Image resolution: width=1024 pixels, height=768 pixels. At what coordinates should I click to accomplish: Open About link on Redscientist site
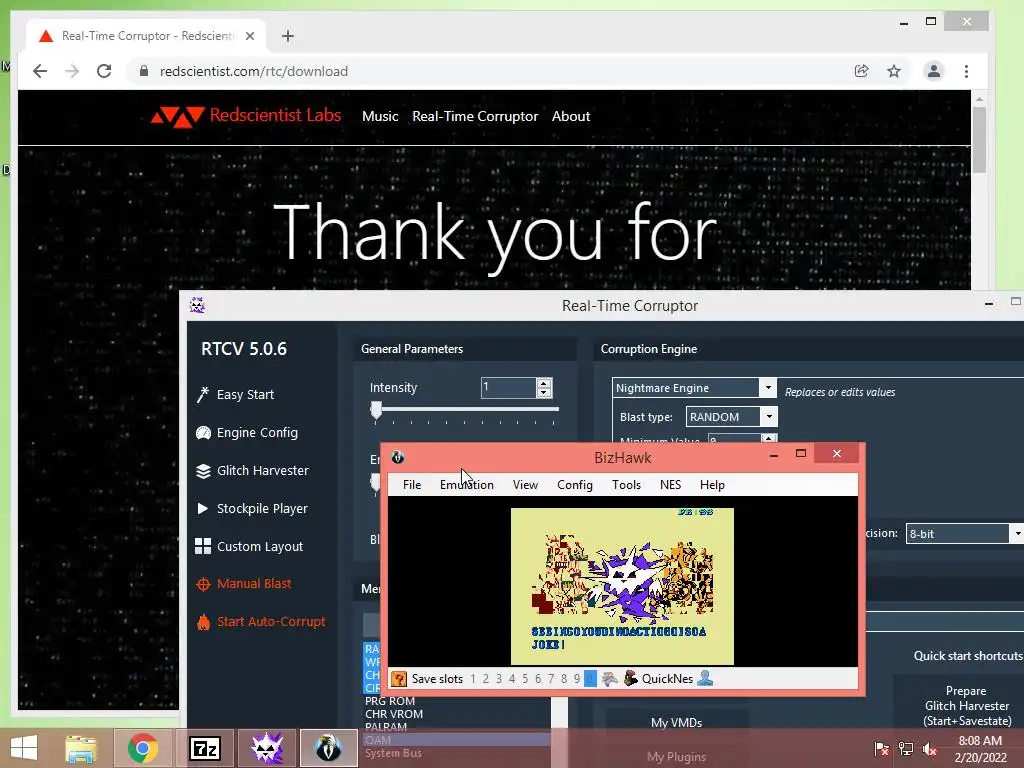pyautogui.click(x=571, y=116)
